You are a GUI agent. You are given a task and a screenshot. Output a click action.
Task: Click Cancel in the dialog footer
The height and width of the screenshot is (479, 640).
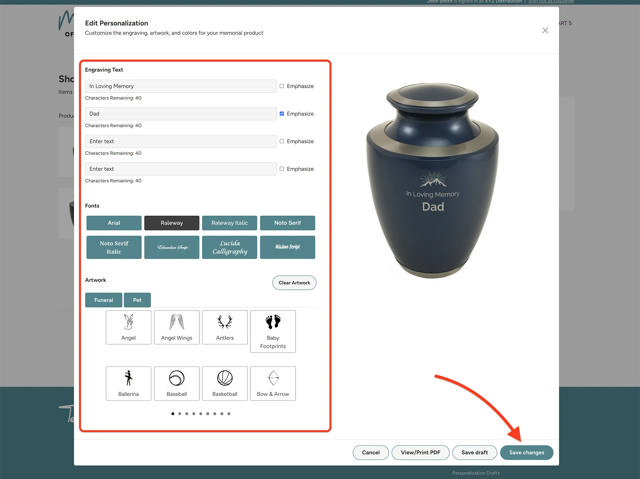371,452
